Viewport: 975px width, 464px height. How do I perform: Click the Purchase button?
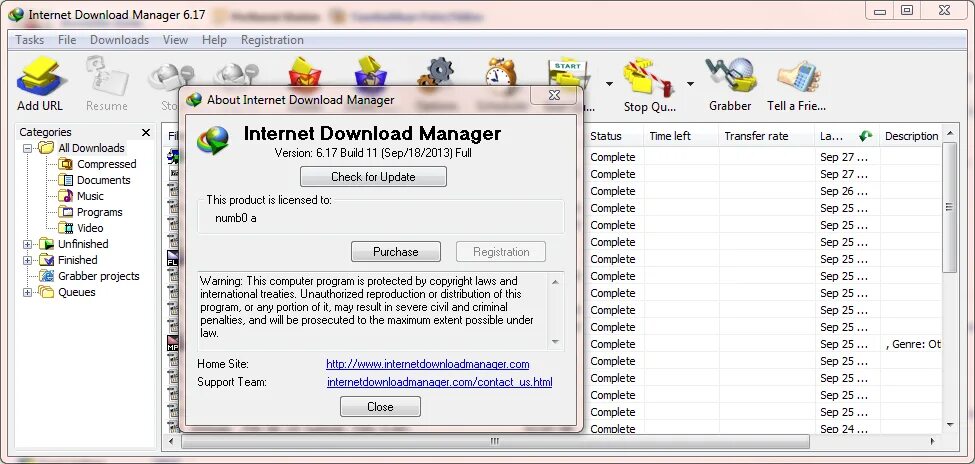click(x=395, y=252)
